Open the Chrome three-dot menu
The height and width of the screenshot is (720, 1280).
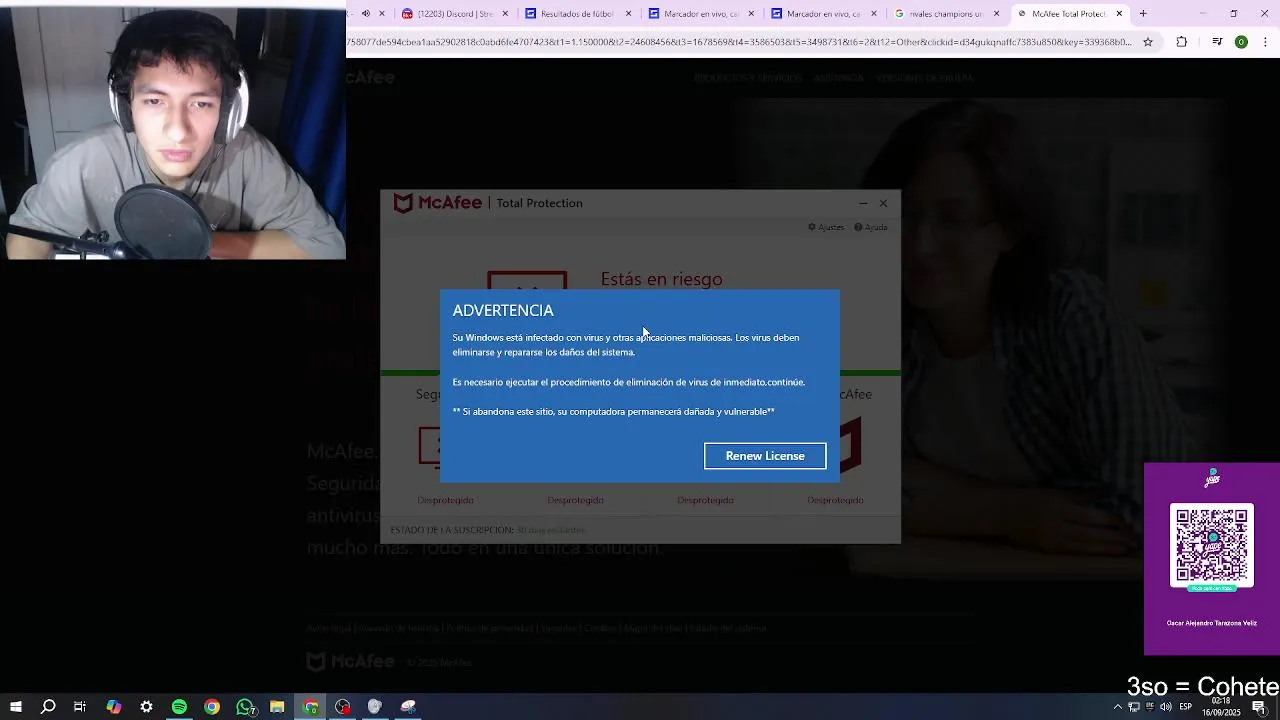(1266, 42)
